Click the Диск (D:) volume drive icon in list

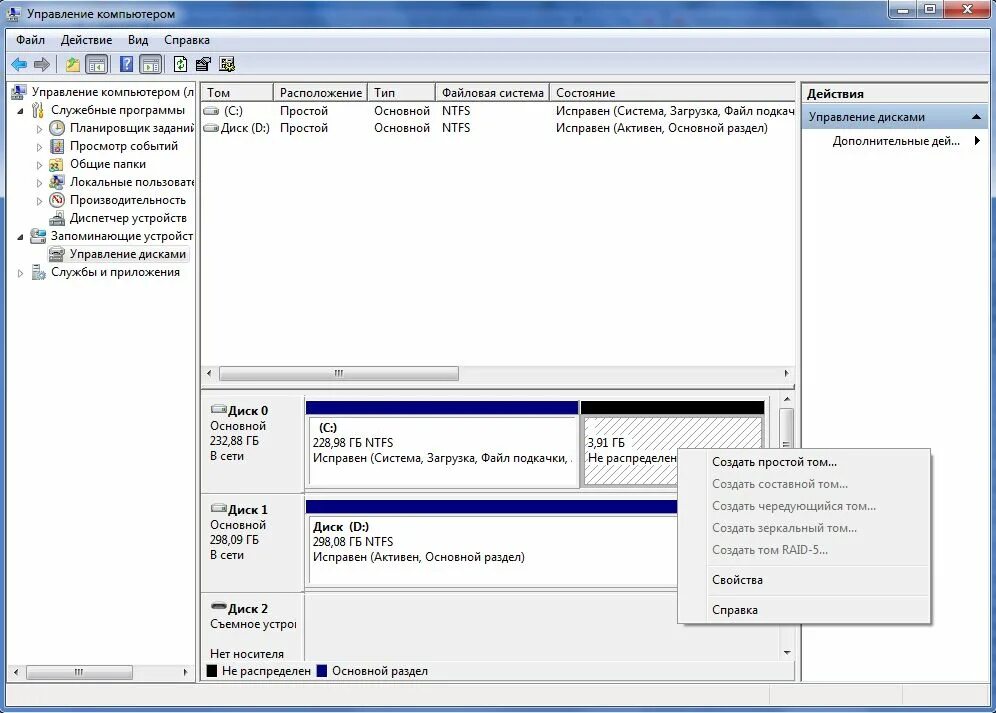coord(211,128)
